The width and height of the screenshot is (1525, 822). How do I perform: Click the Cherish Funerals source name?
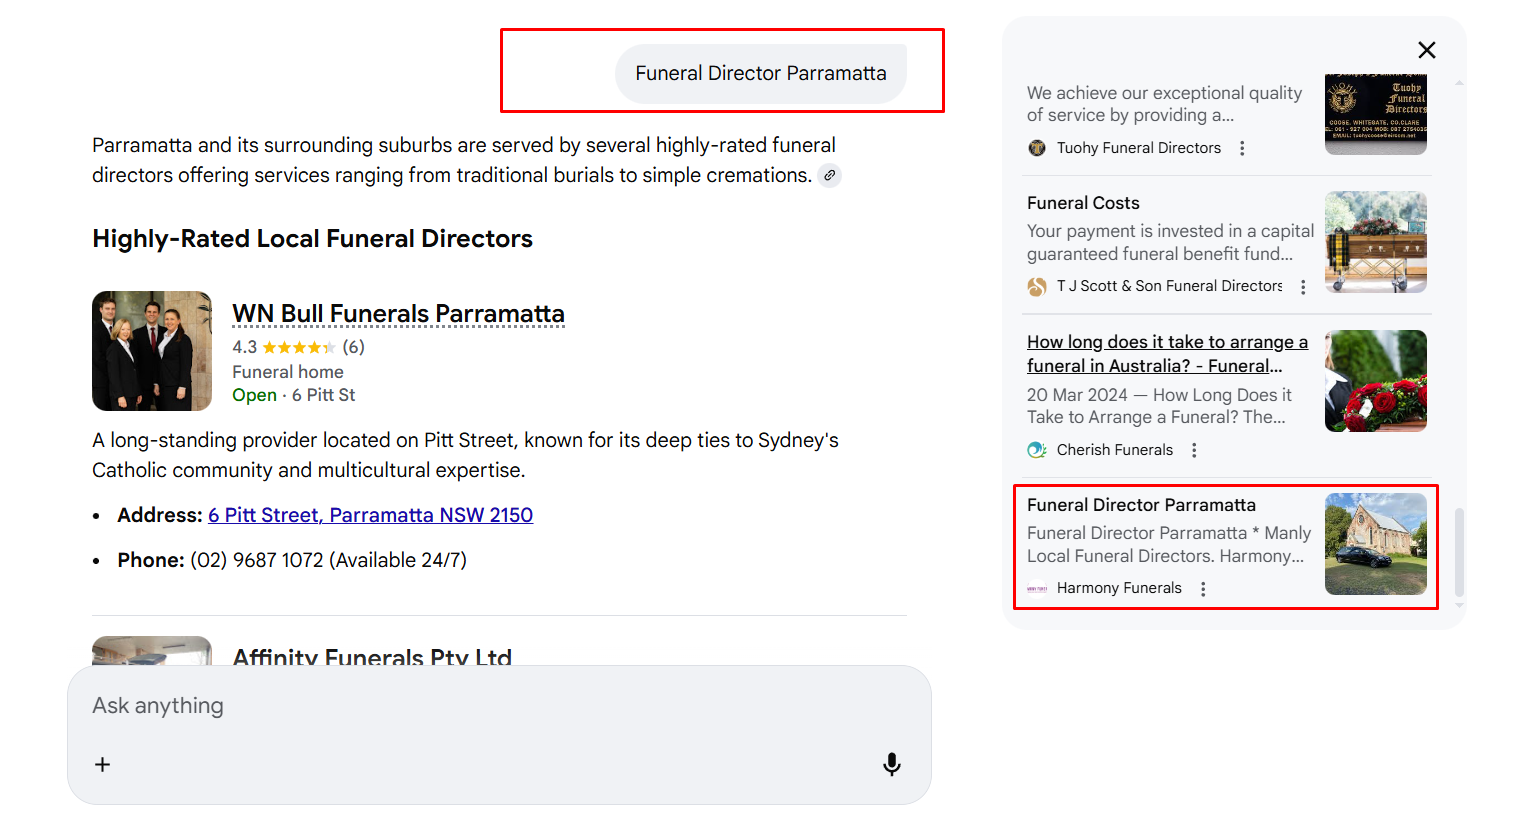click(x=1115, y=450)
